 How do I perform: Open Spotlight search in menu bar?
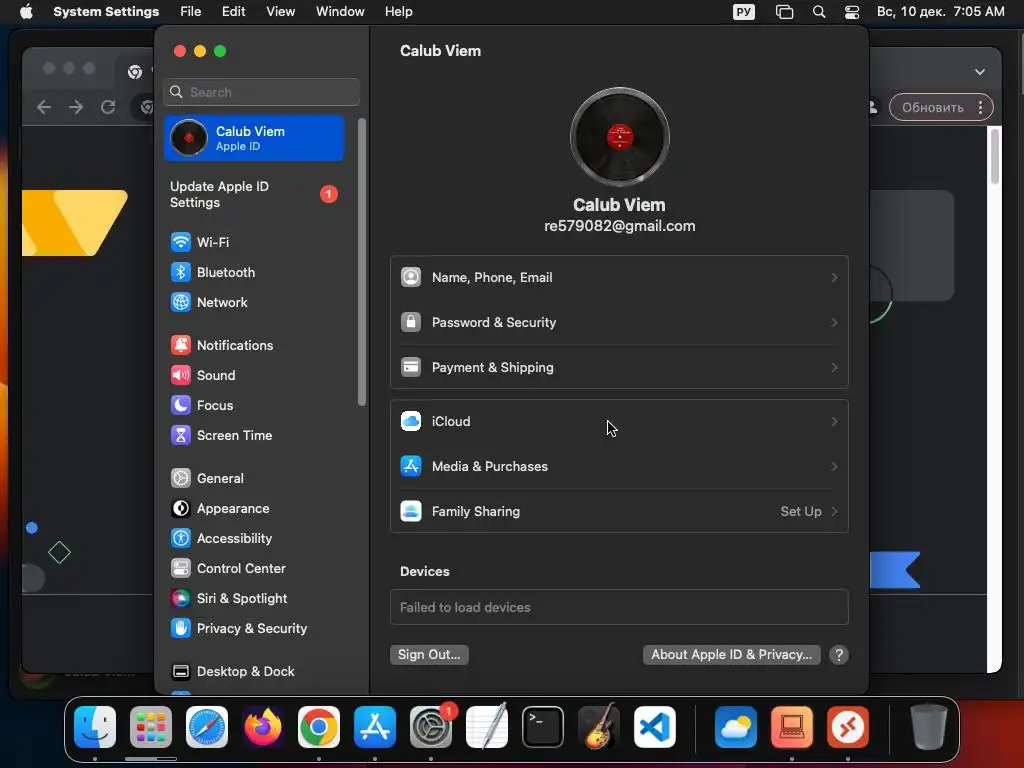point(819,12)
